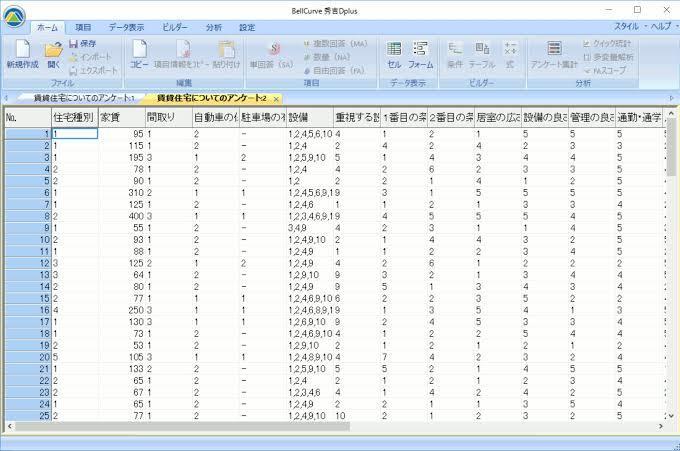The image size is (680, 451).
Task: Click the 住宅種別 cell in row 1
Action: tap(75, 134)
